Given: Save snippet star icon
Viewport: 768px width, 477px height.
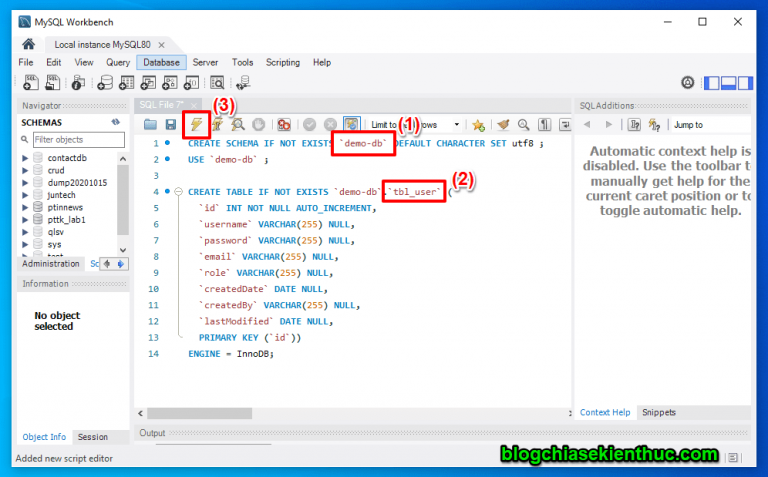Looking at the screenshot, I should click(479, 125).
